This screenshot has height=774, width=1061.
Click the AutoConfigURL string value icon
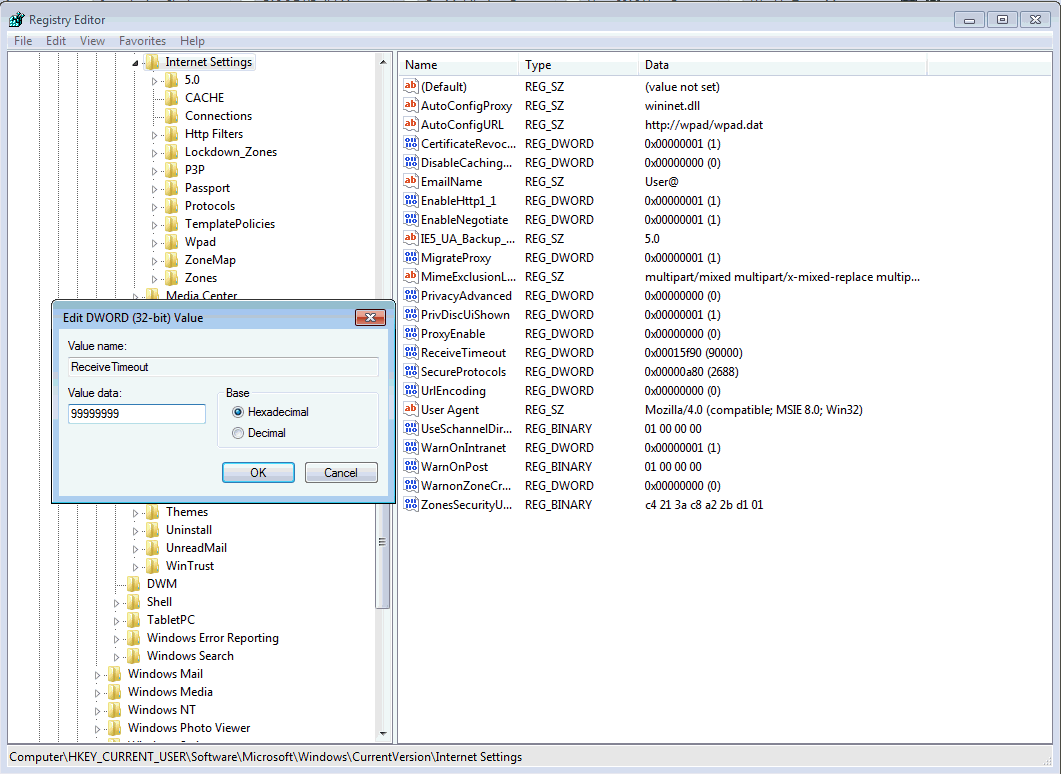[x=411, y=124]
